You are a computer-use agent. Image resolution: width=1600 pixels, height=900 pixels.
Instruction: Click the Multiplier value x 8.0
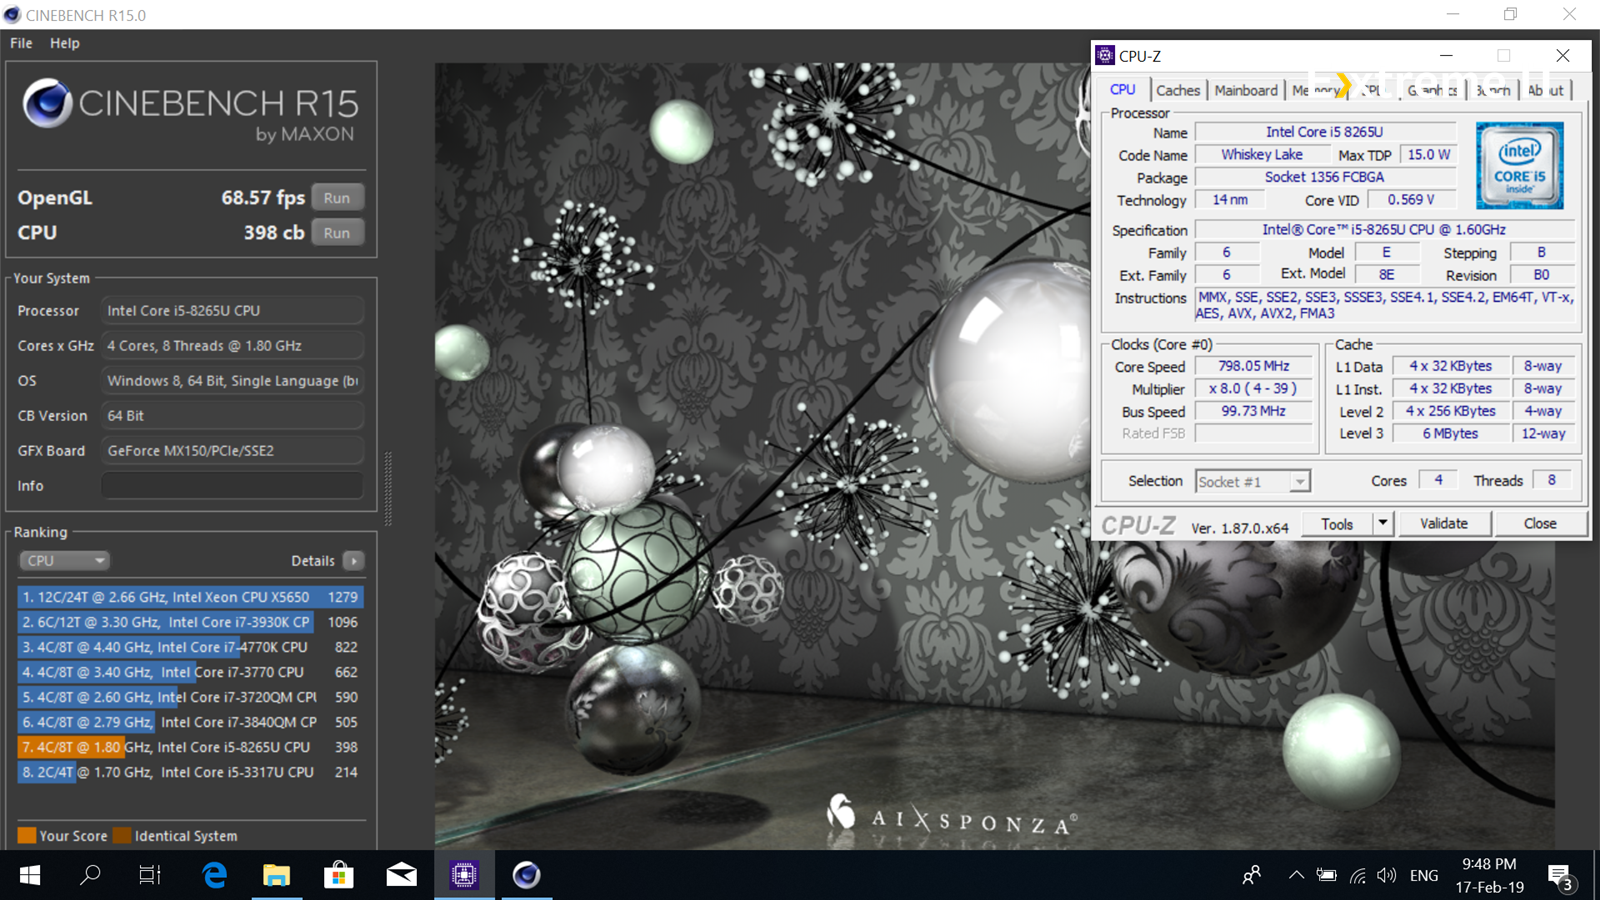tap(1254, 389)
